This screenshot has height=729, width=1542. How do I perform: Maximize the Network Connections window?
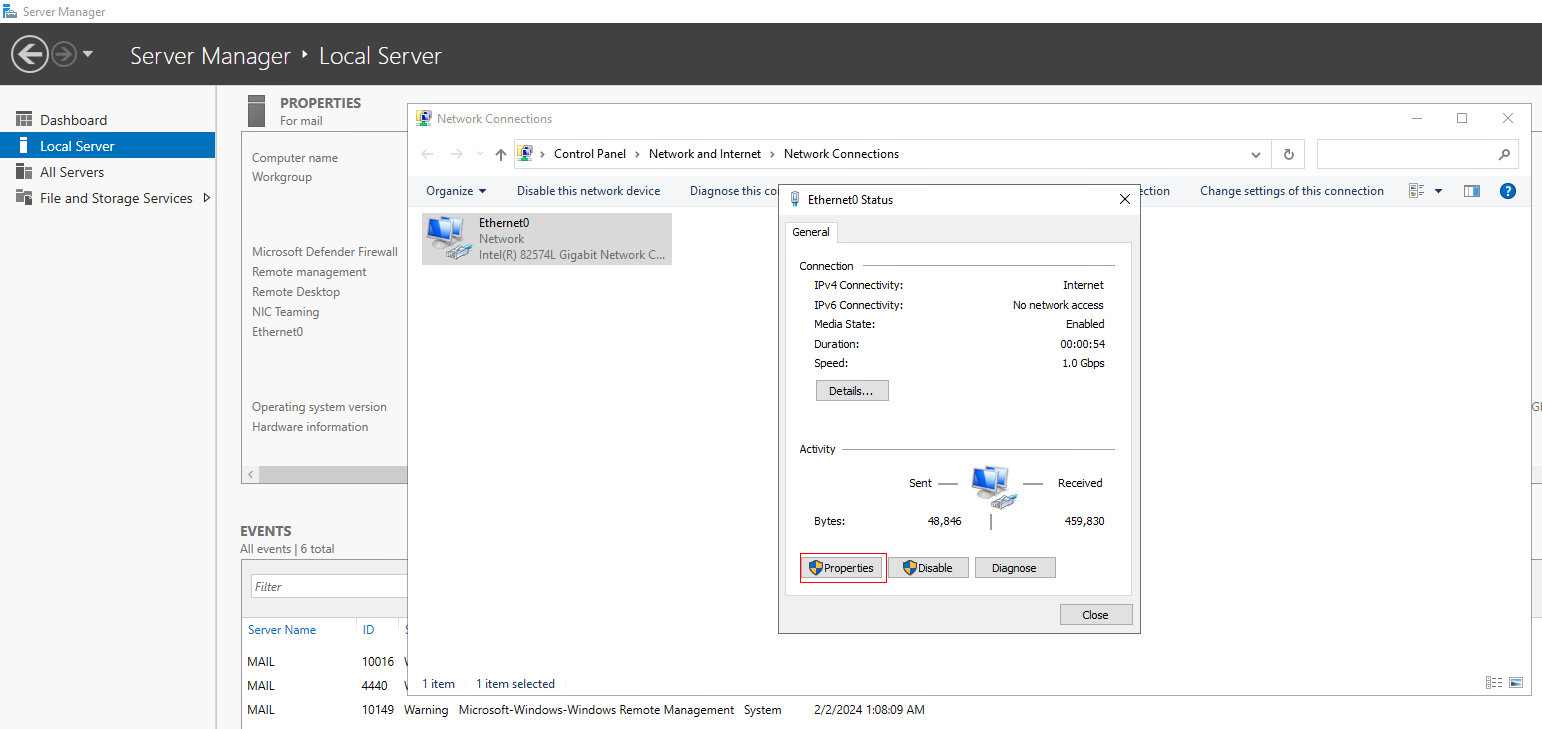(1462, 118)
